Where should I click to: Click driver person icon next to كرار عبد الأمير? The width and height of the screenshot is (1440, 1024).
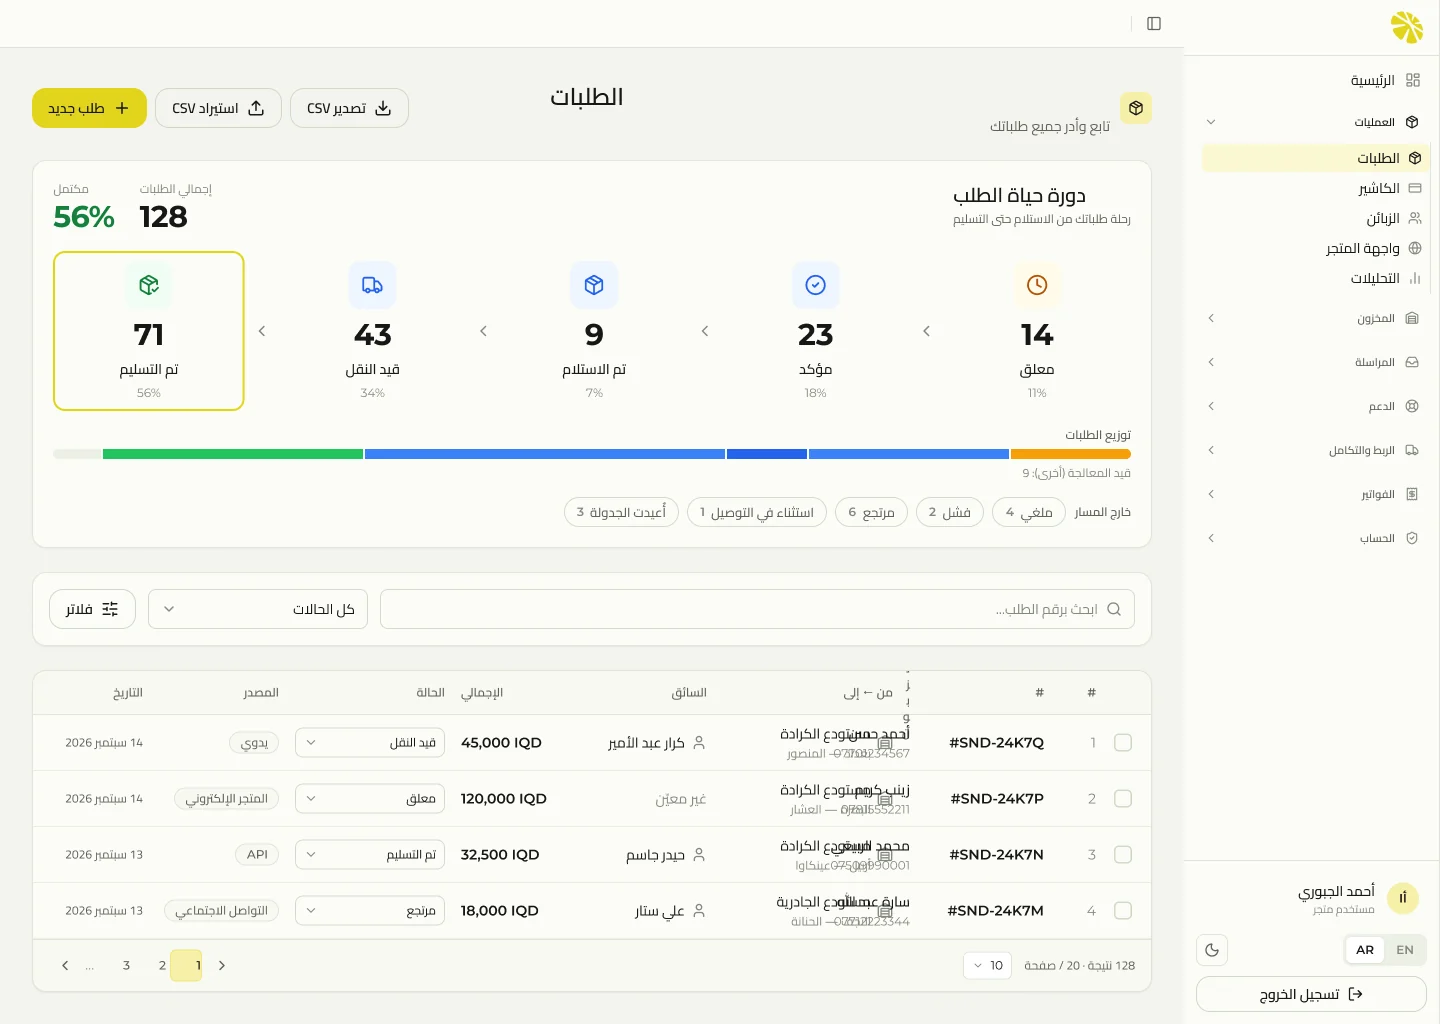[699, 743]
